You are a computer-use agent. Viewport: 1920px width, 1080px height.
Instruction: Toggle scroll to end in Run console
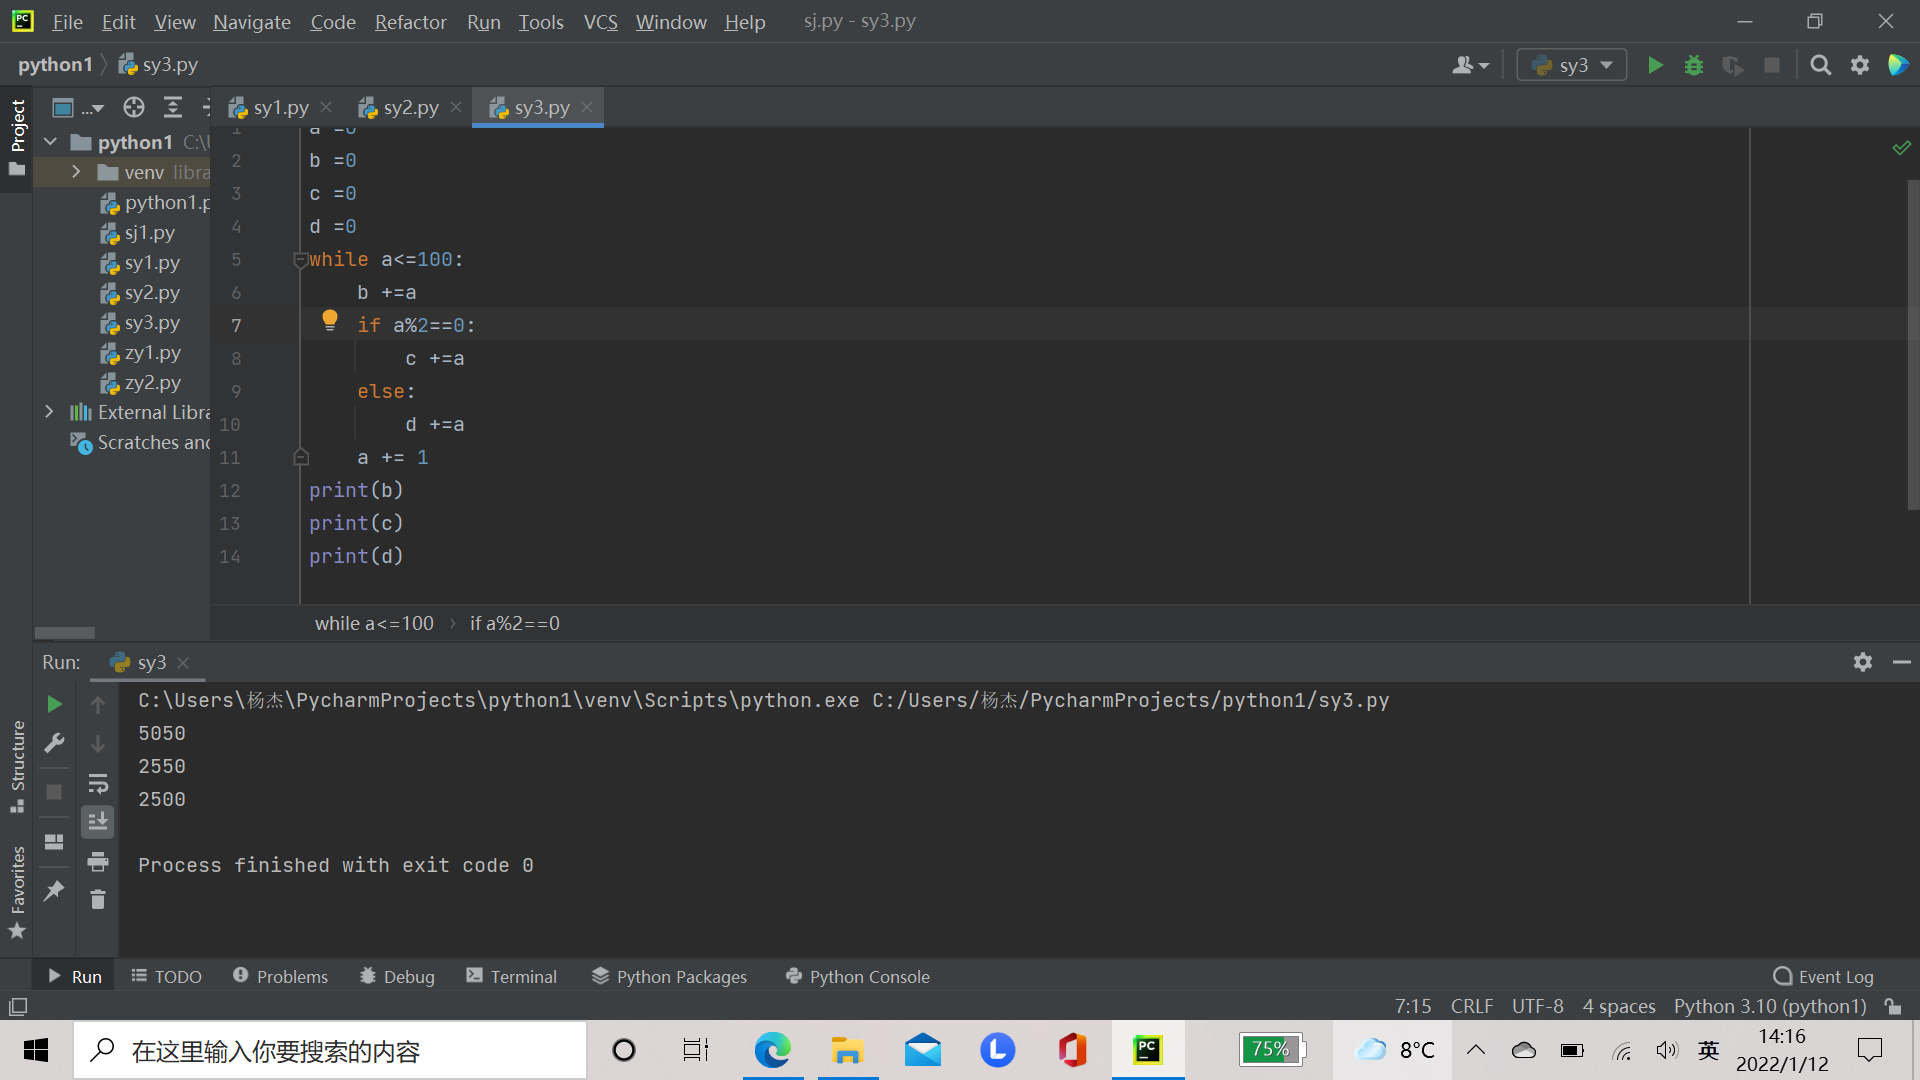98,822
